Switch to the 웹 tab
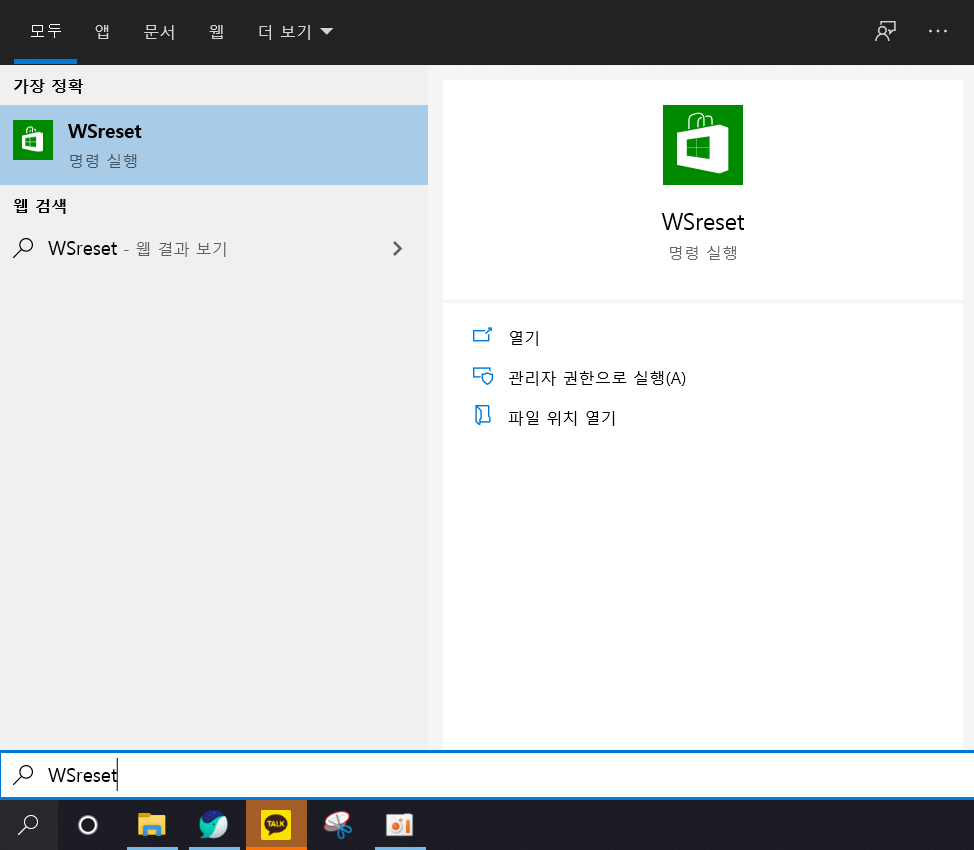 point(216,32)
